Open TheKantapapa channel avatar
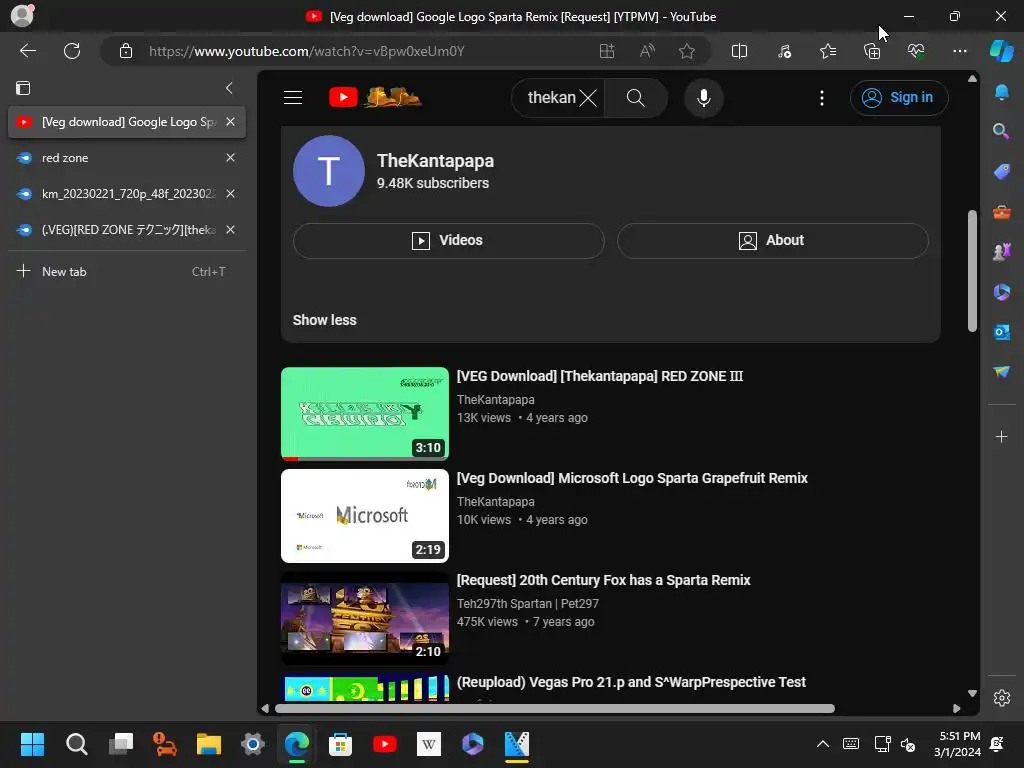The image size is (1024, 768). coord(328,171)
